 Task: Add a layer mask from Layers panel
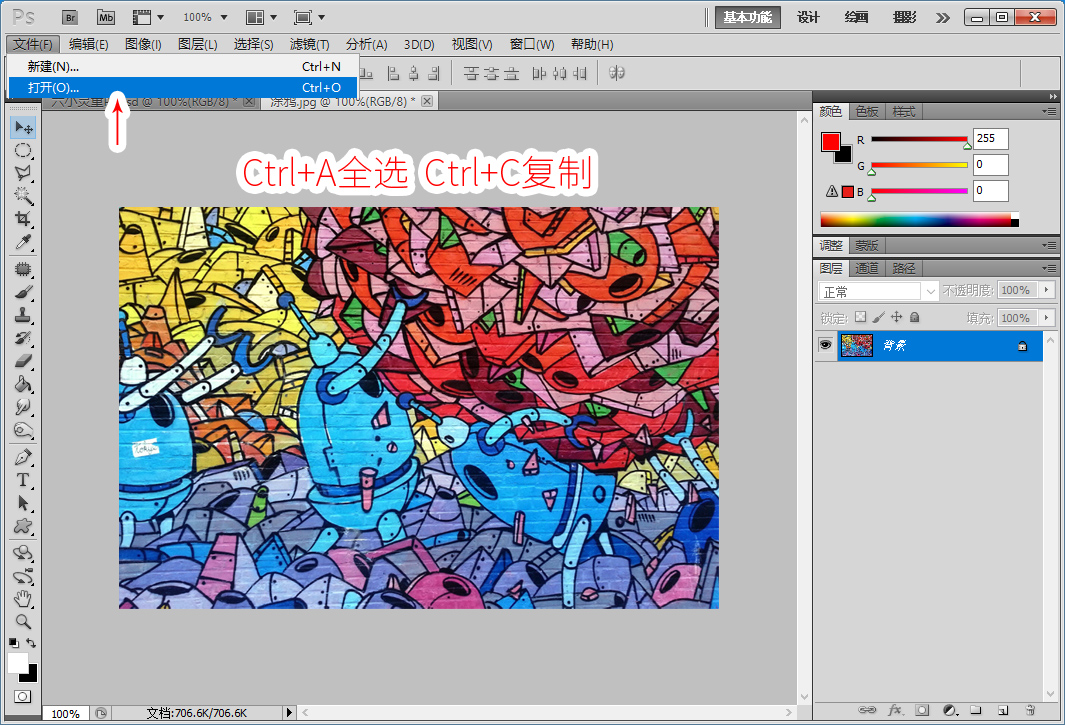tap(922, 710)
